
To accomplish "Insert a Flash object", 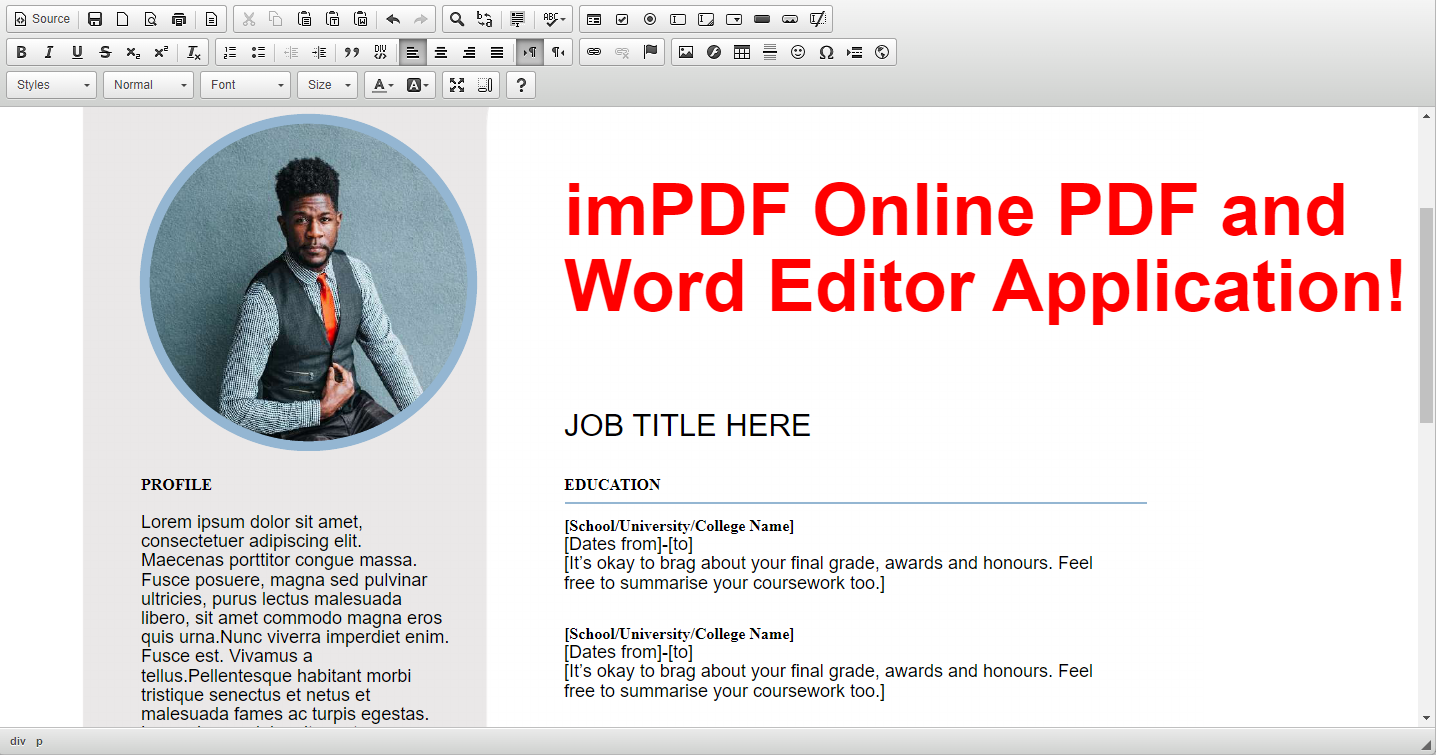I will pyautogui.click(x=714, y=52).
